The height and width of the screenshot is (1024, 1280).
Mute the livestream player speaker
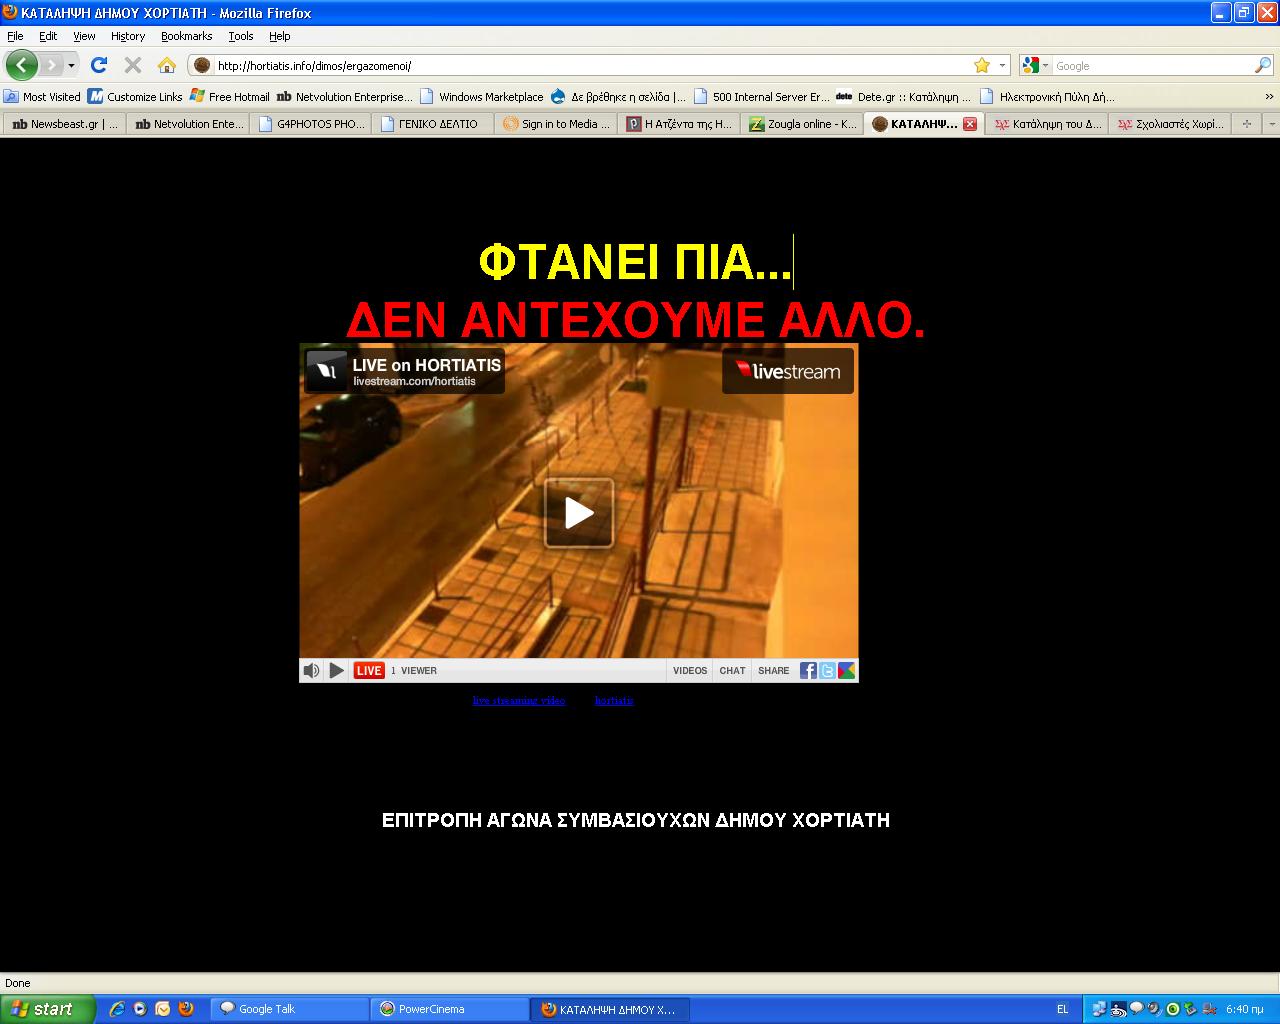point(311,671)
